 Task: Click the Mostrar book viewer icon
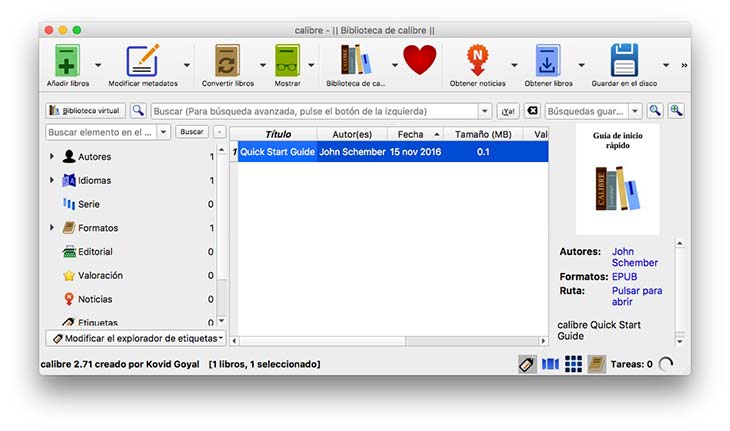tap(287, 60)
